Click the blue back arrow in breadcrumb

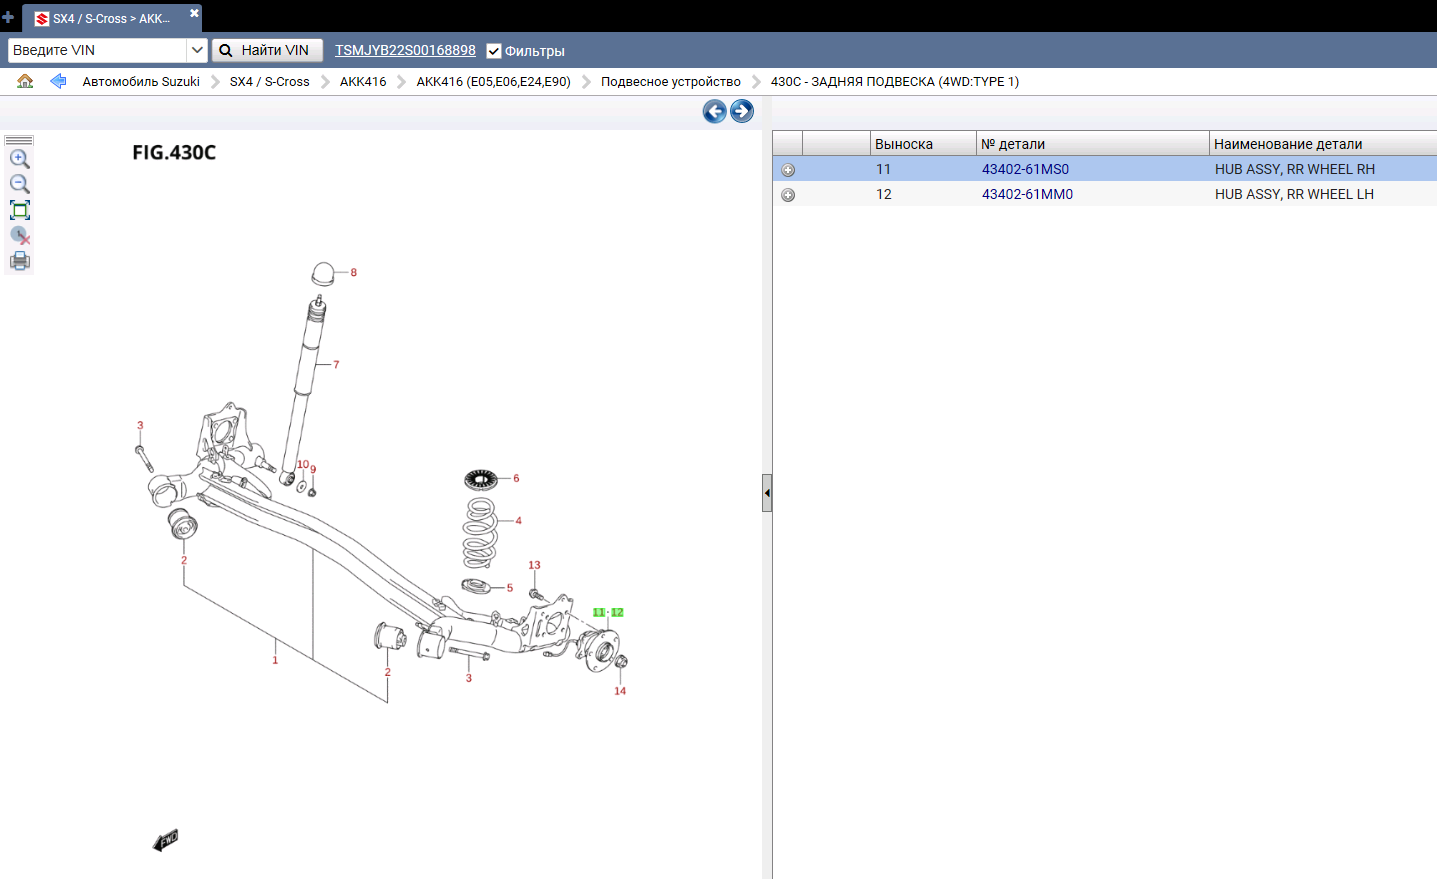click(x=58, y=81)
